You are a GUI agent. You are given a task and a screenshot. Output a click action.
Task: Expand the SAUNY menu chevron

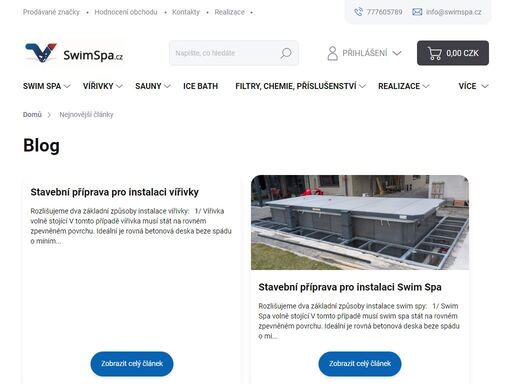pos(167,86)
